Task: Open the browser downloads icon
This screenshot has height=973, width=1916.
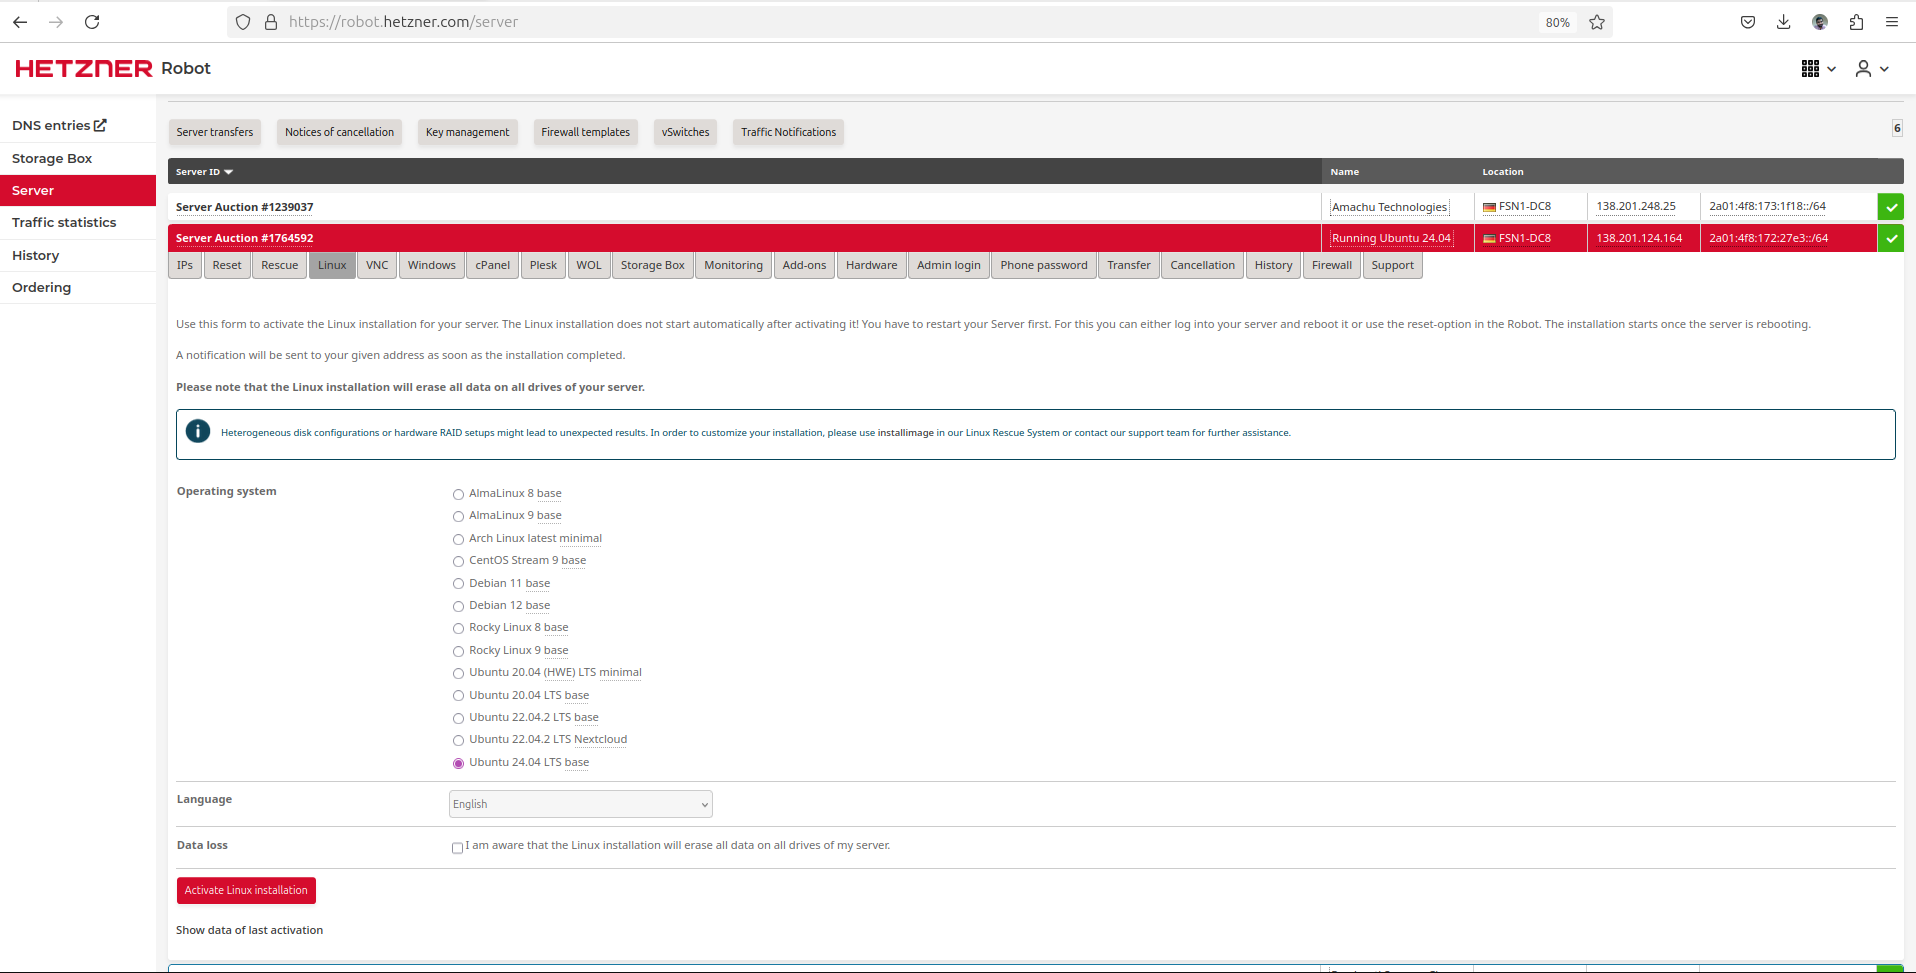Action: coord(1783,22)
